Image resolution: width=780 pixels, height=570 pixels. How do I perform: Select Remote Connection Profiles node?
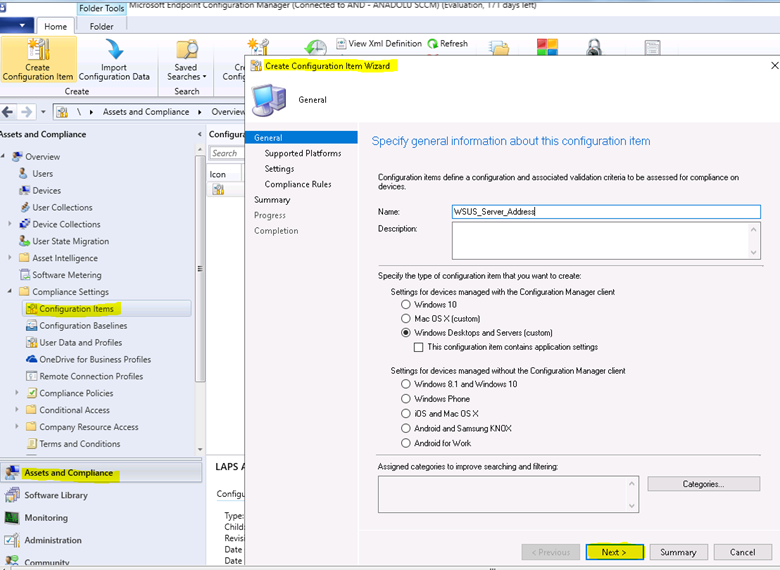pos(91,377)
